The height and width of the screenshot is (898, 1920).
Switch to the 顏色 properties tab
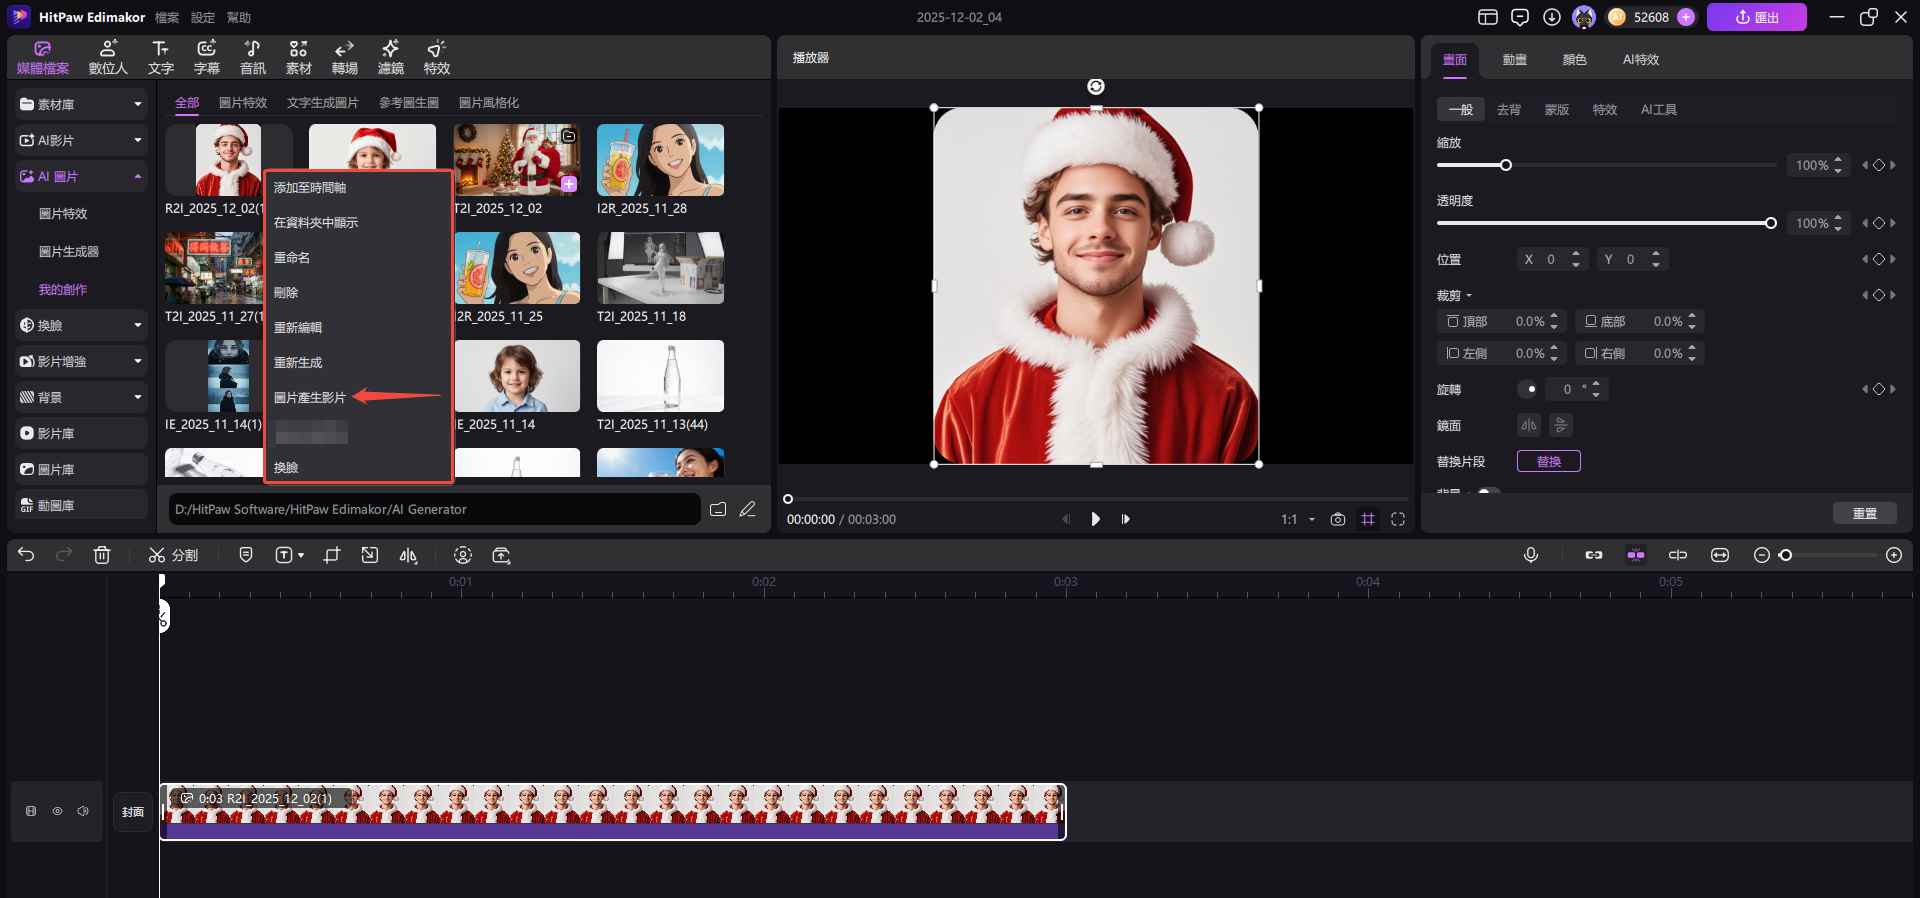[x=1574, y=59]
